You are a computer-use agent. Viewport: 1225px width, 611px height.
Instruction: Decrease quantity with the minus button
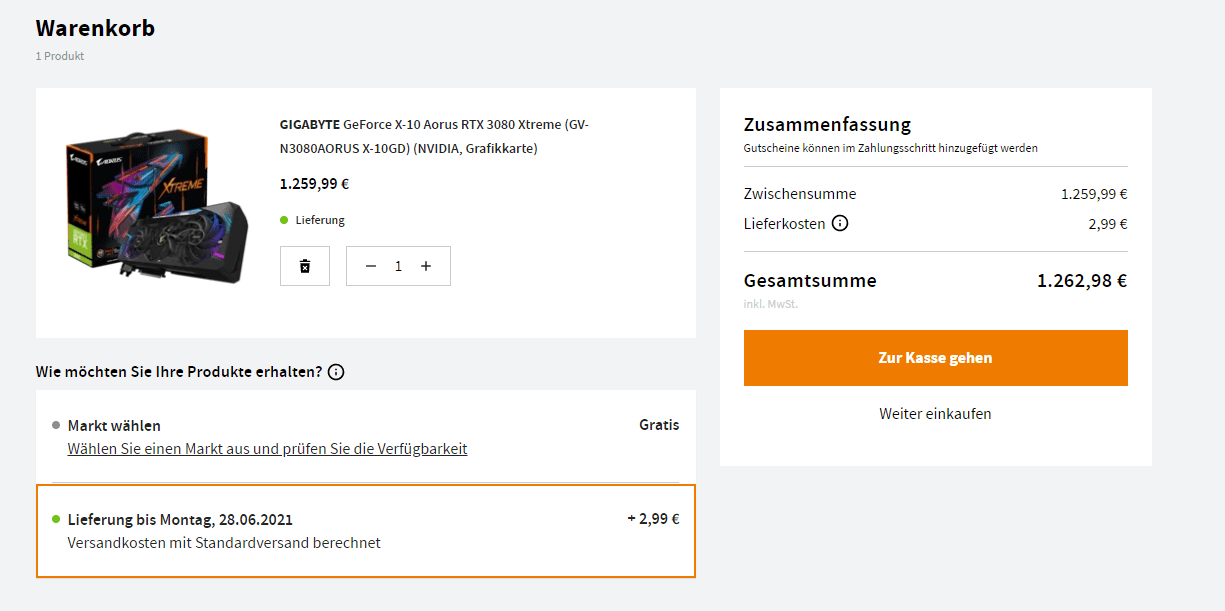[x=371, y=266]
